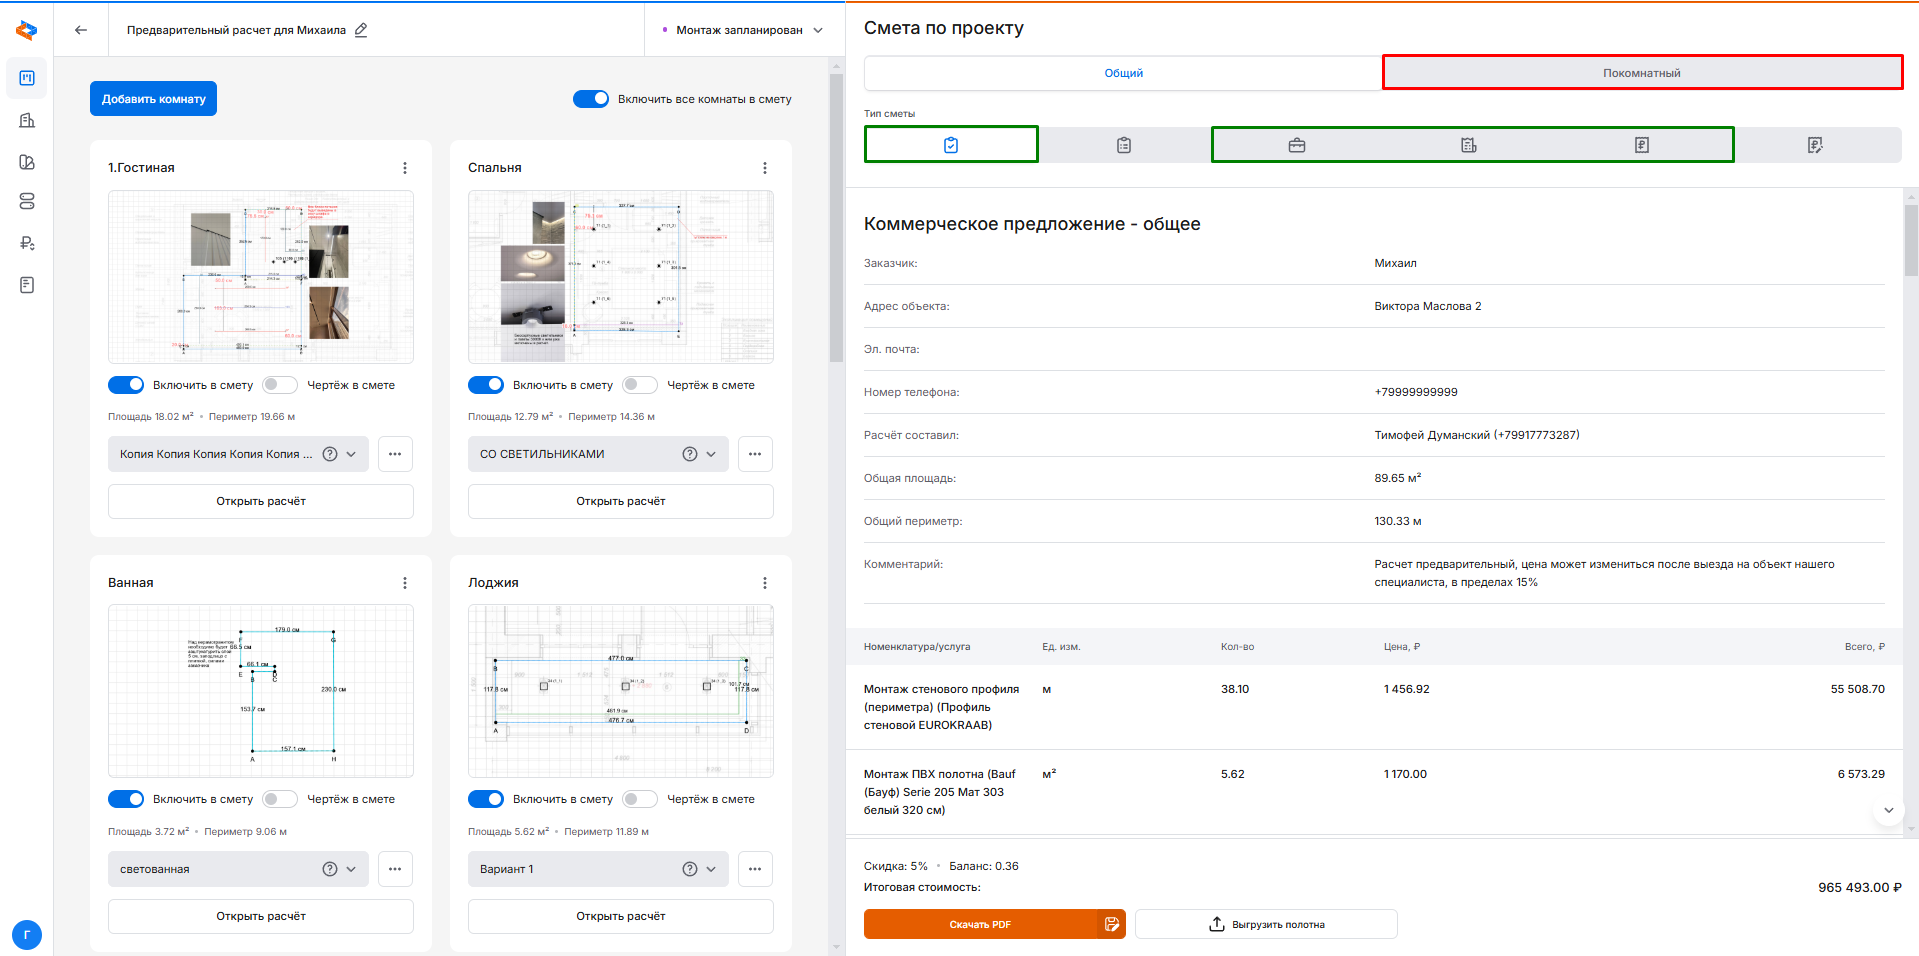Select the ruble receipt estimate type

click(1641, 145)
